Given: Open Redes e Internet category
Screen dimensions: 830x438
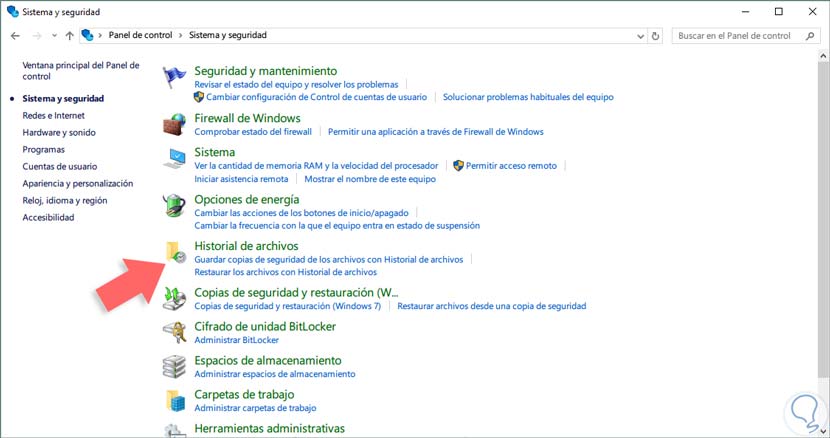Looking at the screenshot, I should (53, 115).
